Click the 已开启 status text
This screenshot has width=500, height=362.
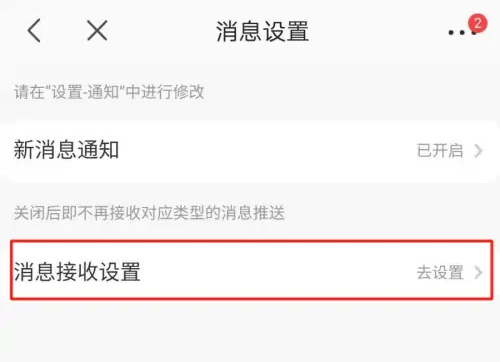pyautogui.click(x=440, y=151)
